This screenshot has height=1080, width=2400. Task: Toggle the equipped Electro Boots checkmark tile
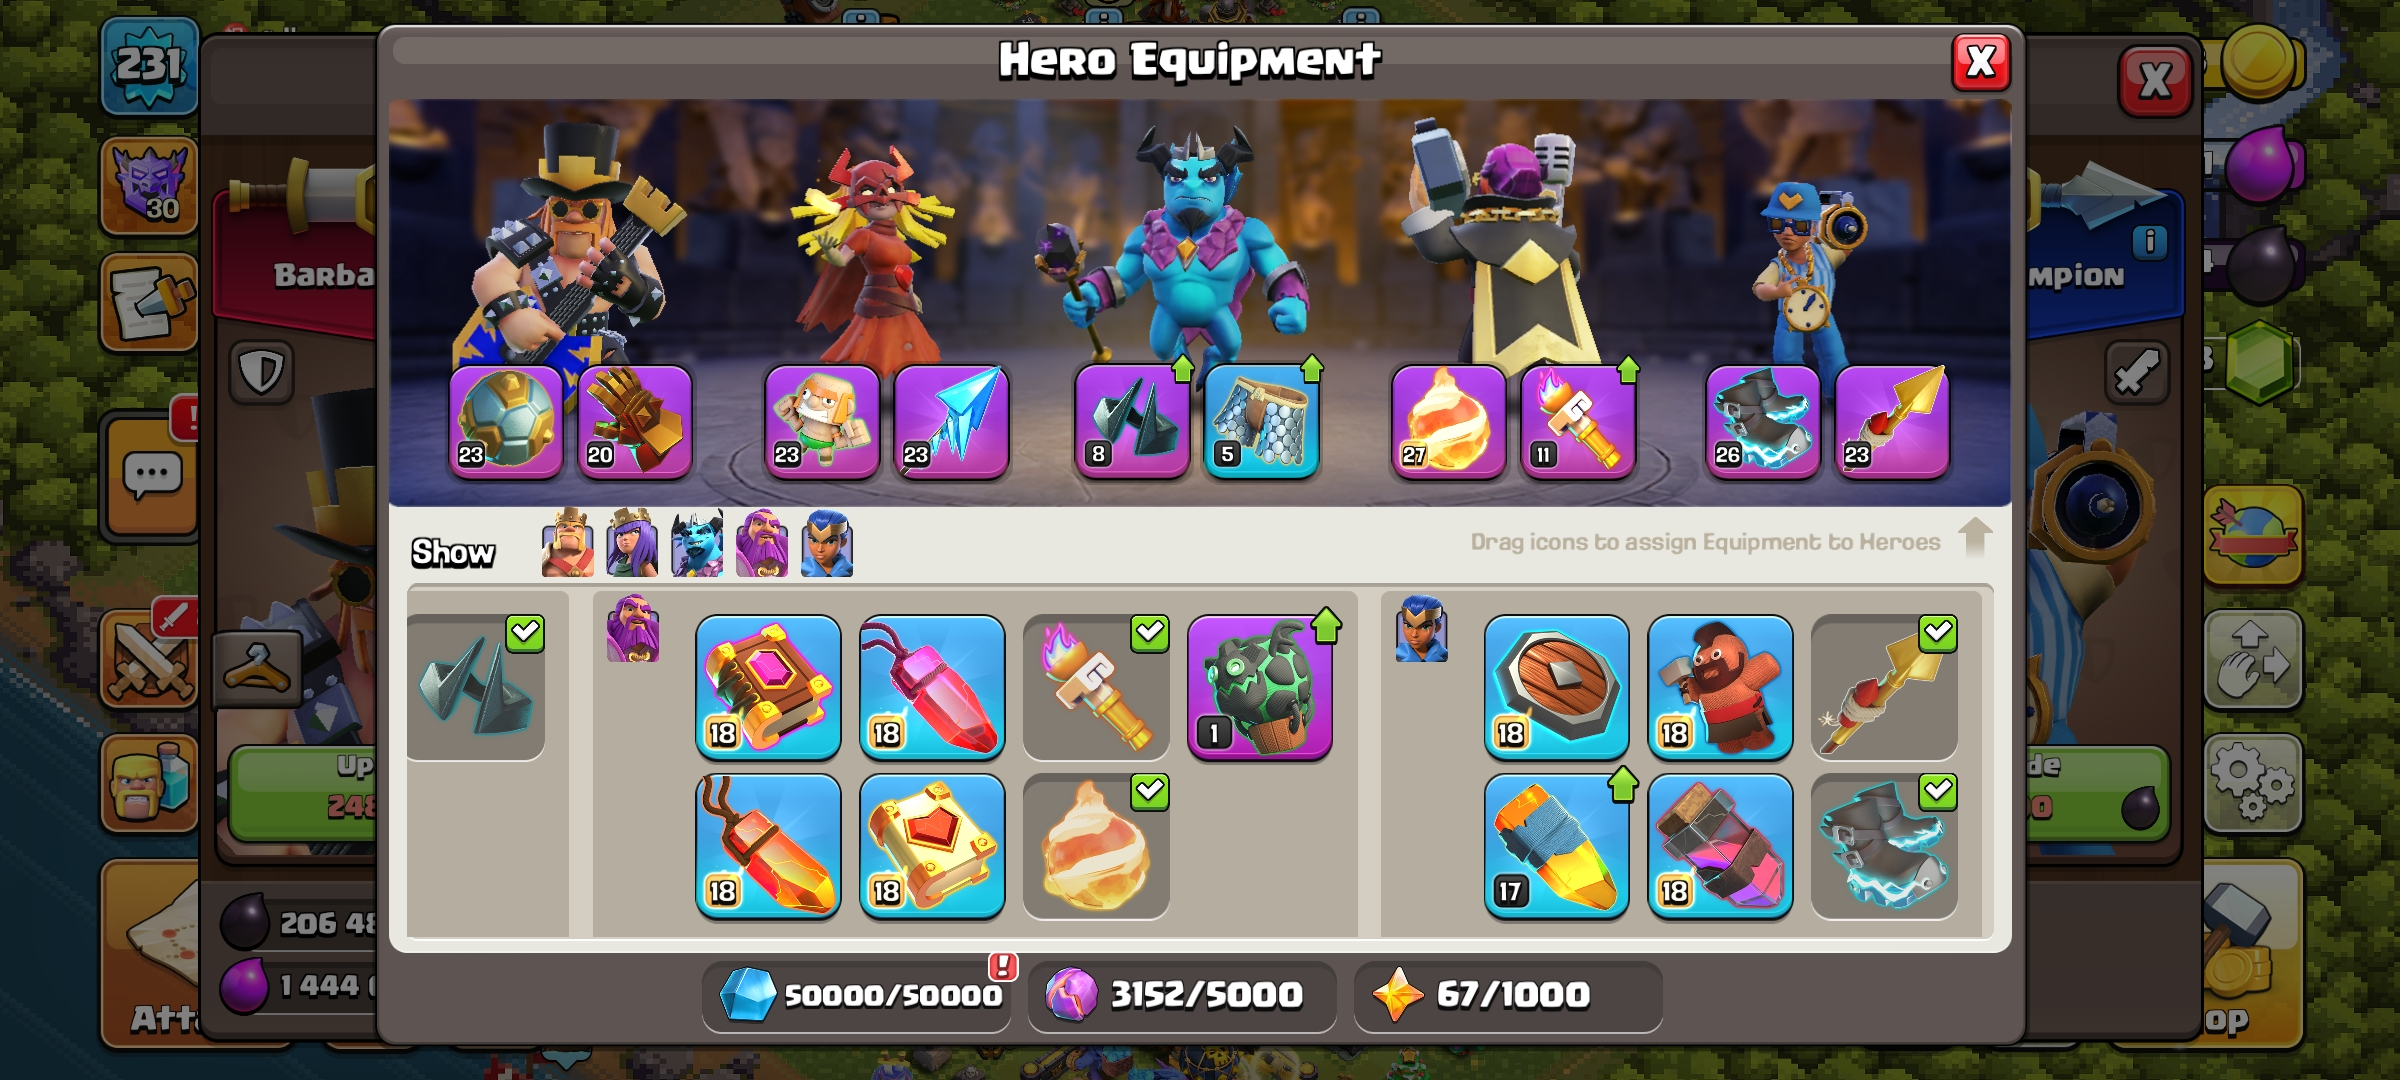coord(1884,846)
